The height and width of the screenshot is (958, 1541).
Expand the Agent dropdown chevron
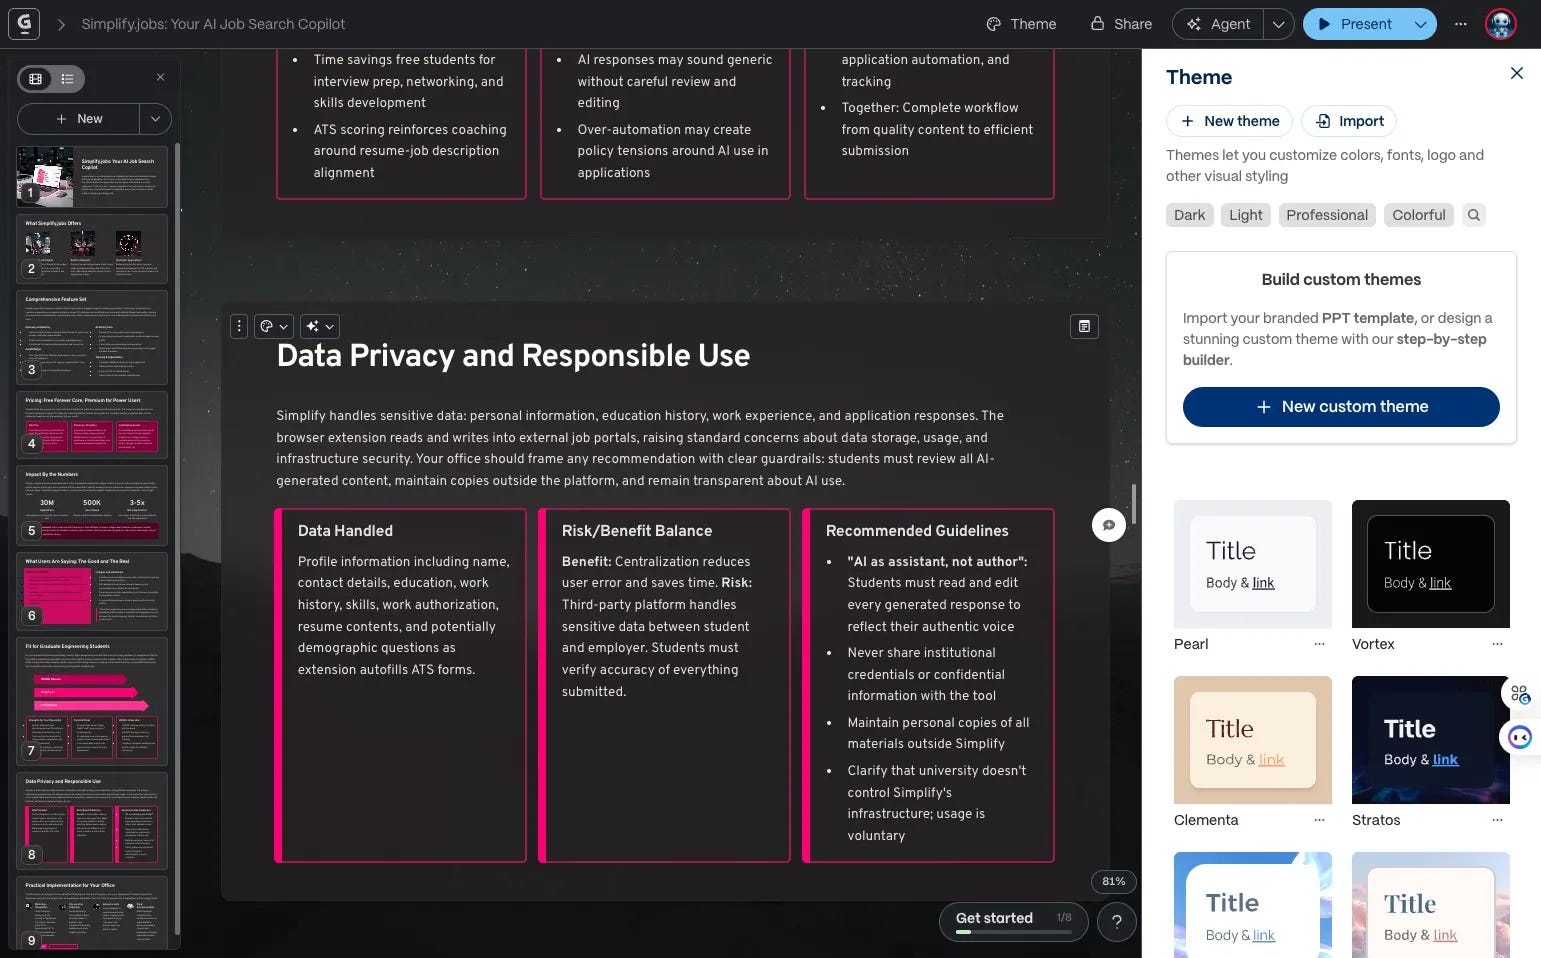(x=1278, y=24)
